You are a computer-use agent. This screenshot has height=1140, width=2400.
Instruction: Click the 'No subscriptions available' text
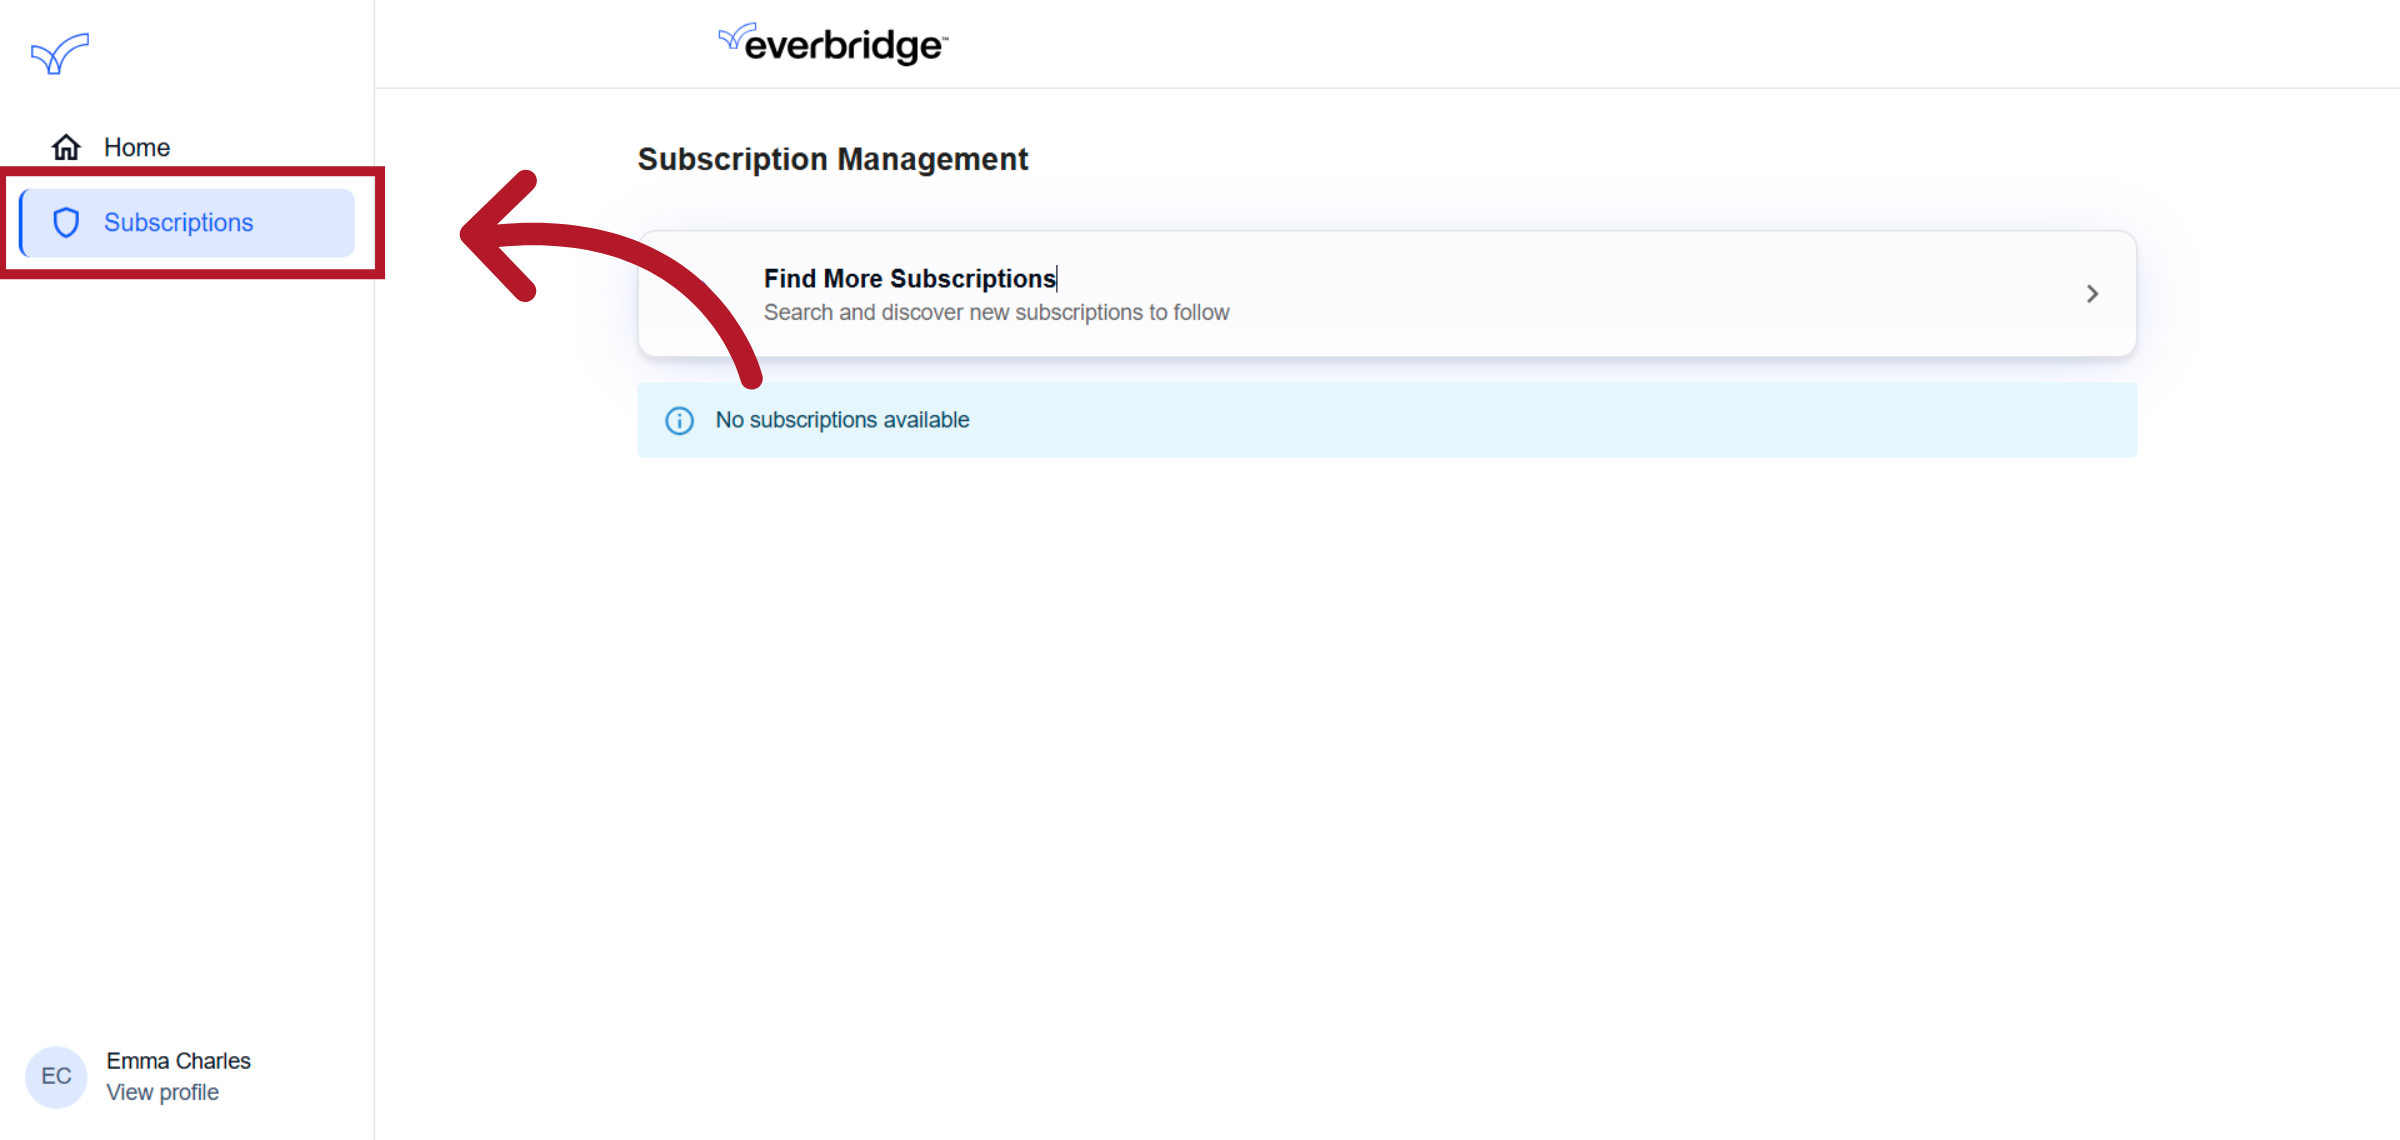(842, 420)
